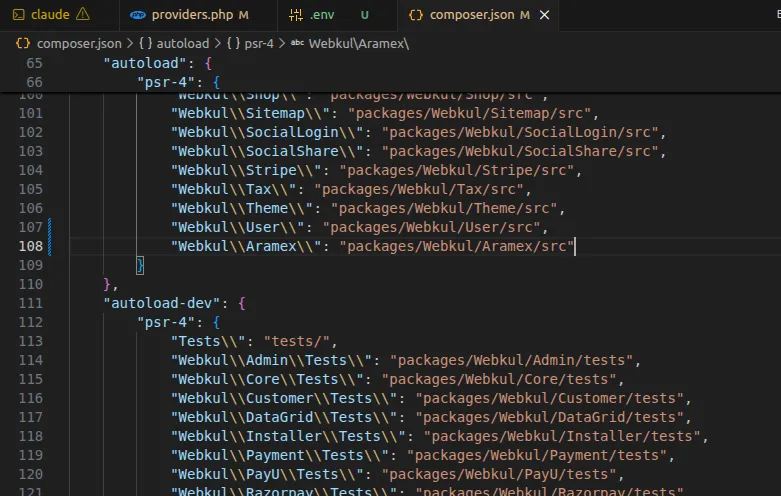Click the "autoload-dev" key
781x496 pixels.
162,303
